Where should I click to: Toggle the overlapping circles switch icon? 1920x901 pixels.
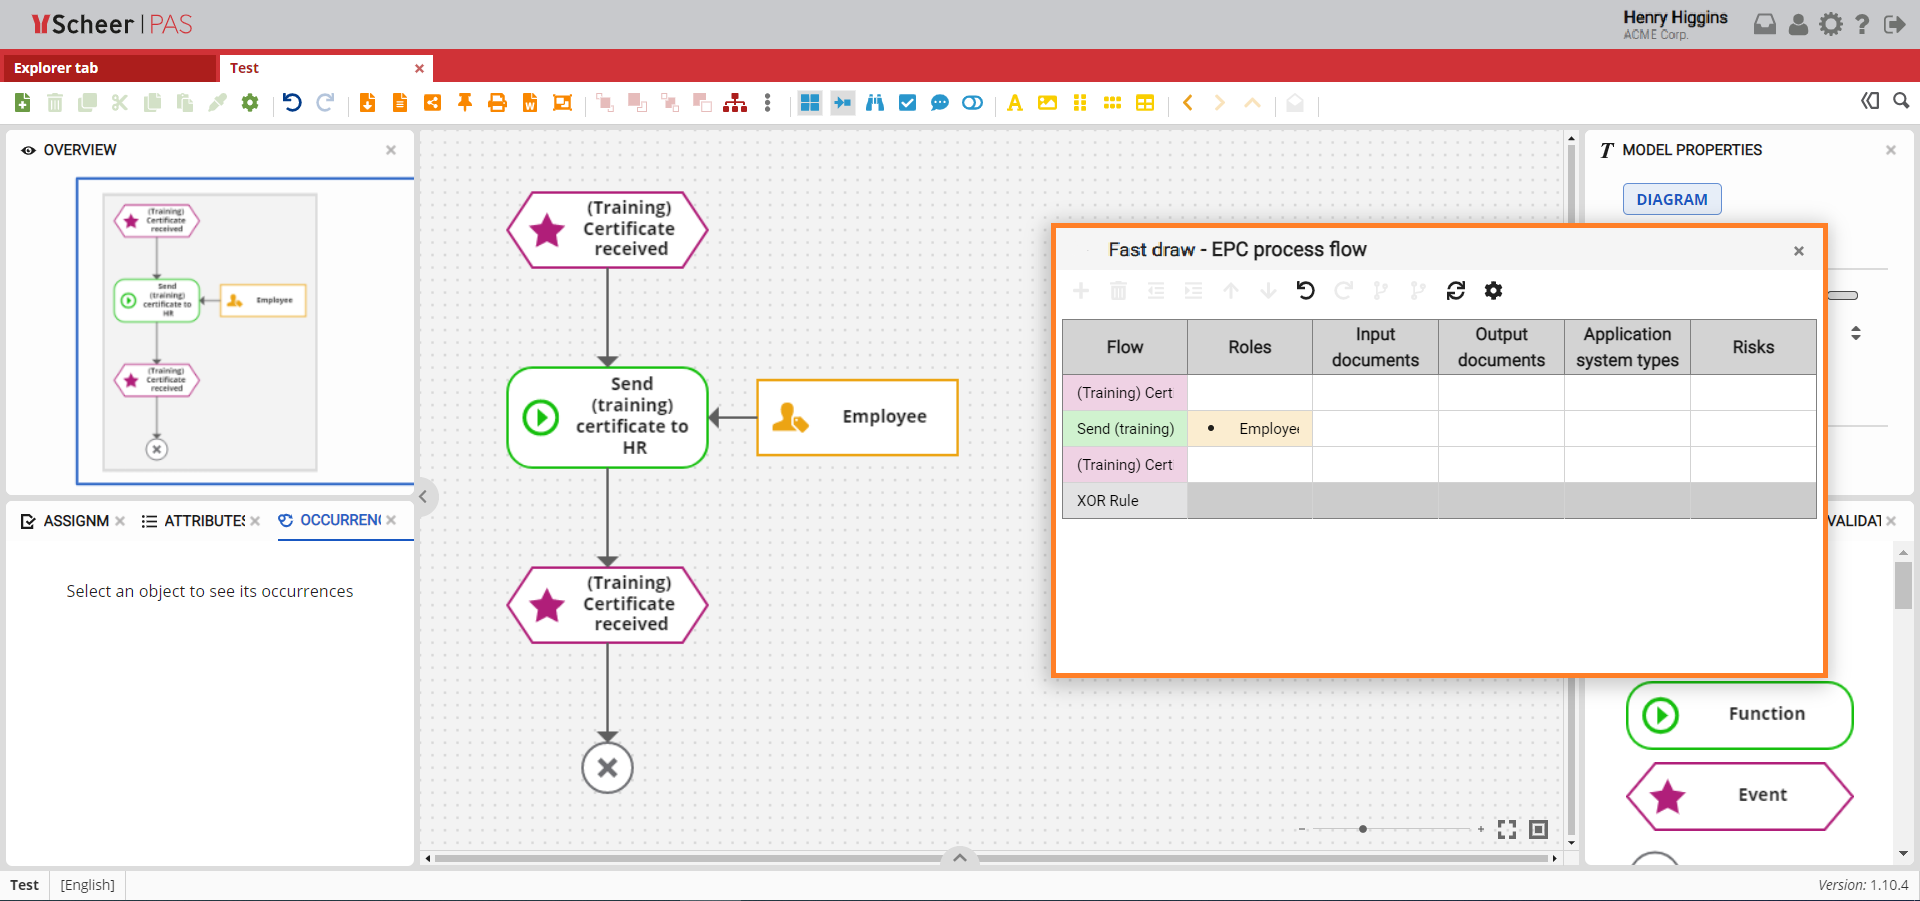(x=972, y=103)
